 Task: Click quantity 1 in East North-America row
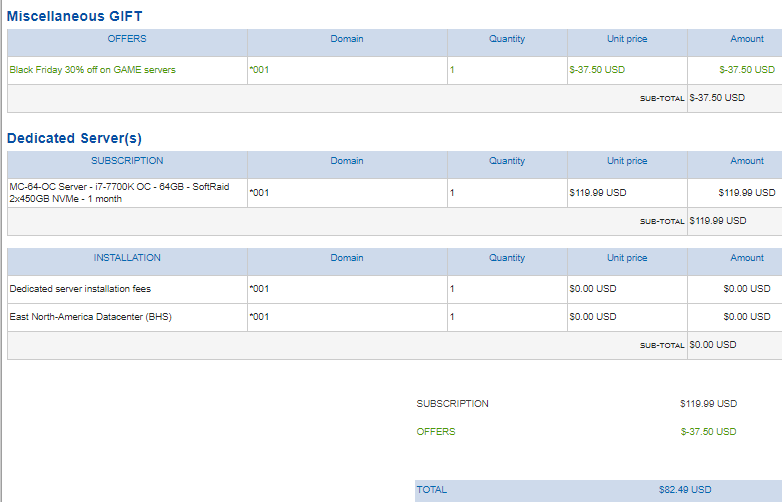point(452,317)
